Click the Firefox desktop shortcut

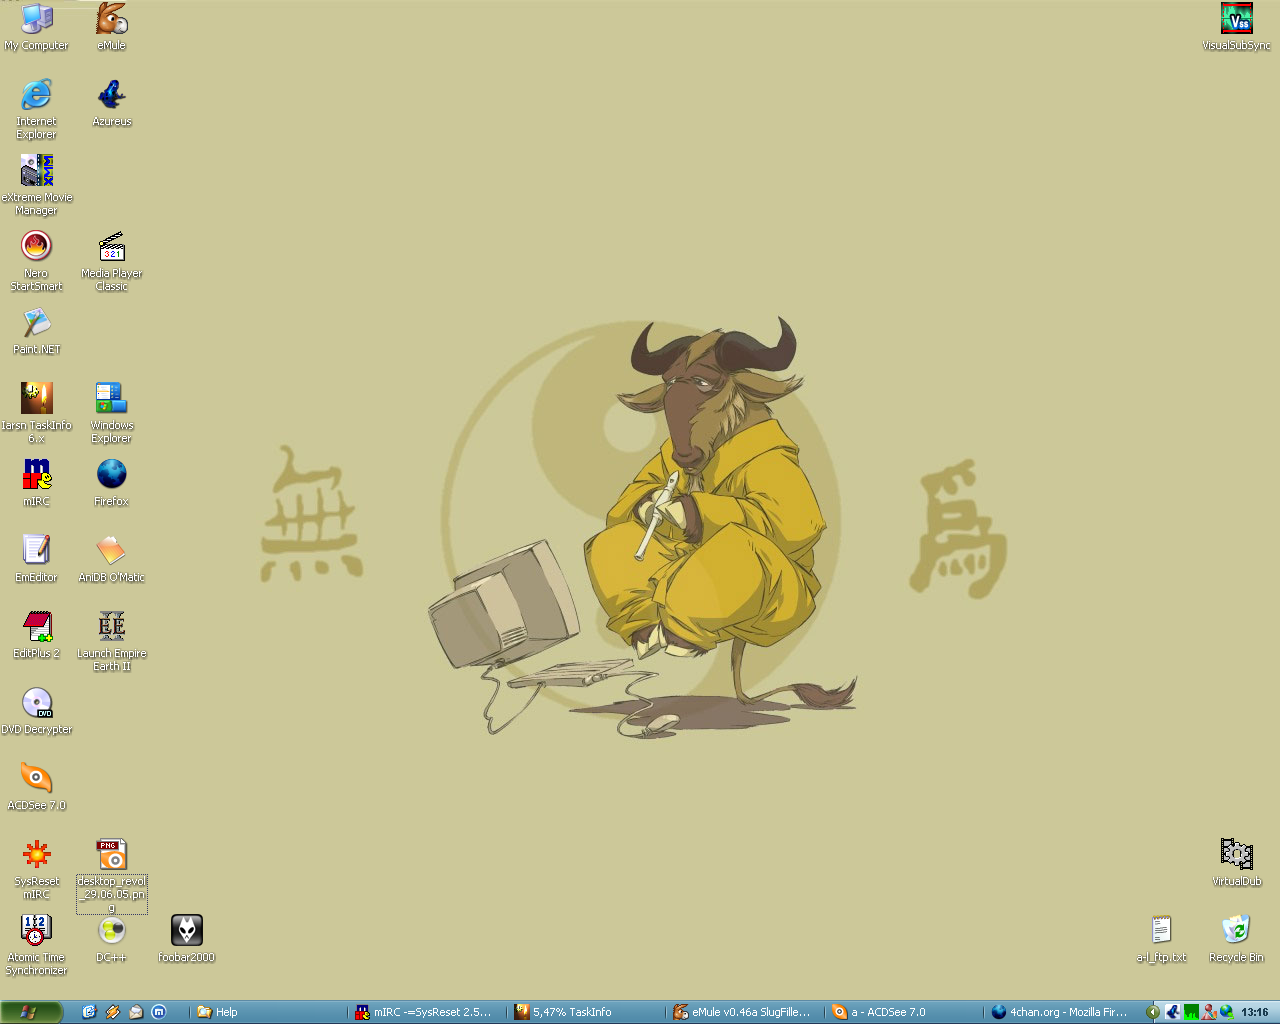pyautogui.click(x=112, y=483)
